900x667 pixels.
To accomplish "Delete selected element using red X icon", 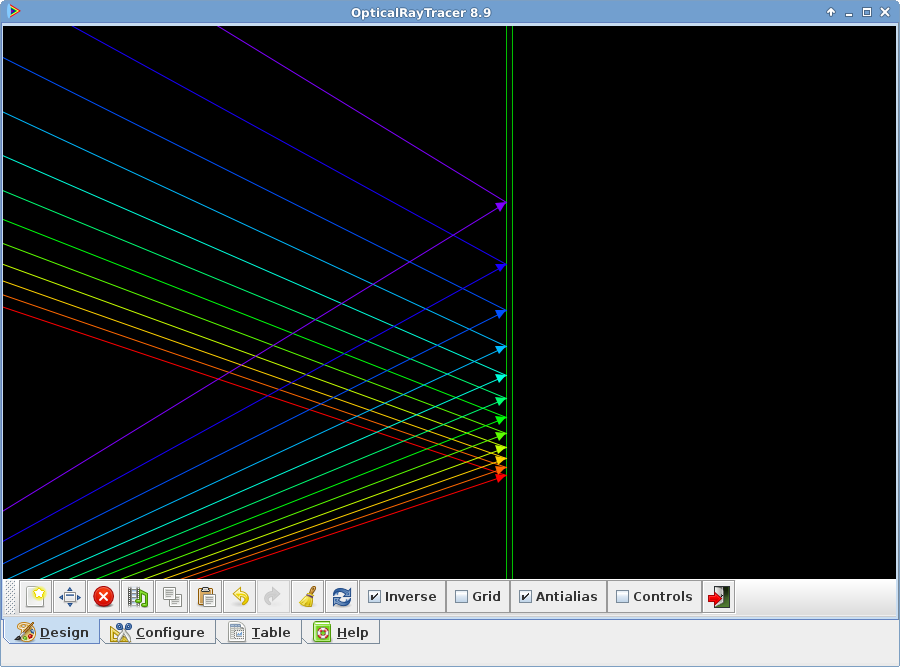I will click(103, 596).
